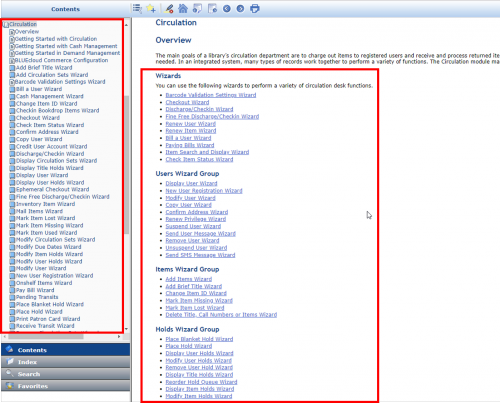Open Delete Title, Call Numbers or Items Wizard link
Screen dimensions: 500x403
tap(221, 315)
